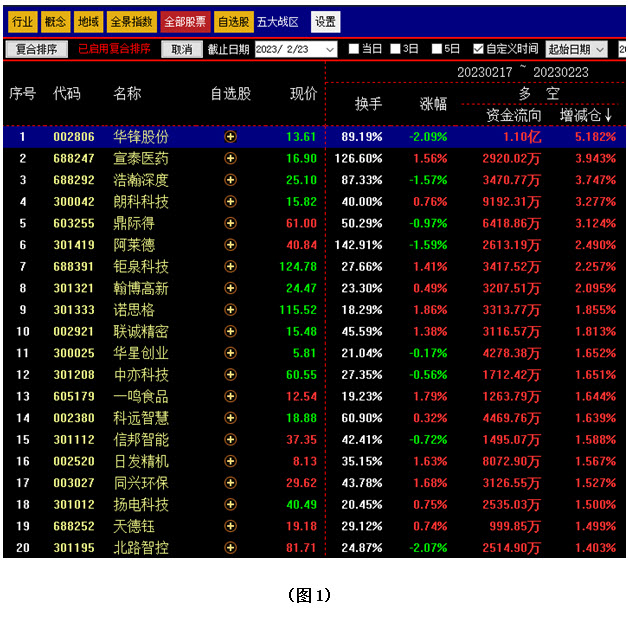Click the 复合排序 button

pyautogui.click(x=36, y=49)
